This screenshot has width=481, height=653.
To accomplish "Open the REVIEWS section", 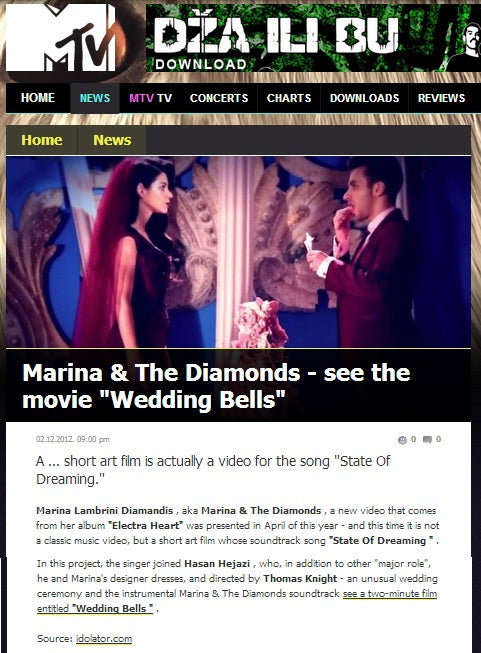I will (x=441, y=98).
